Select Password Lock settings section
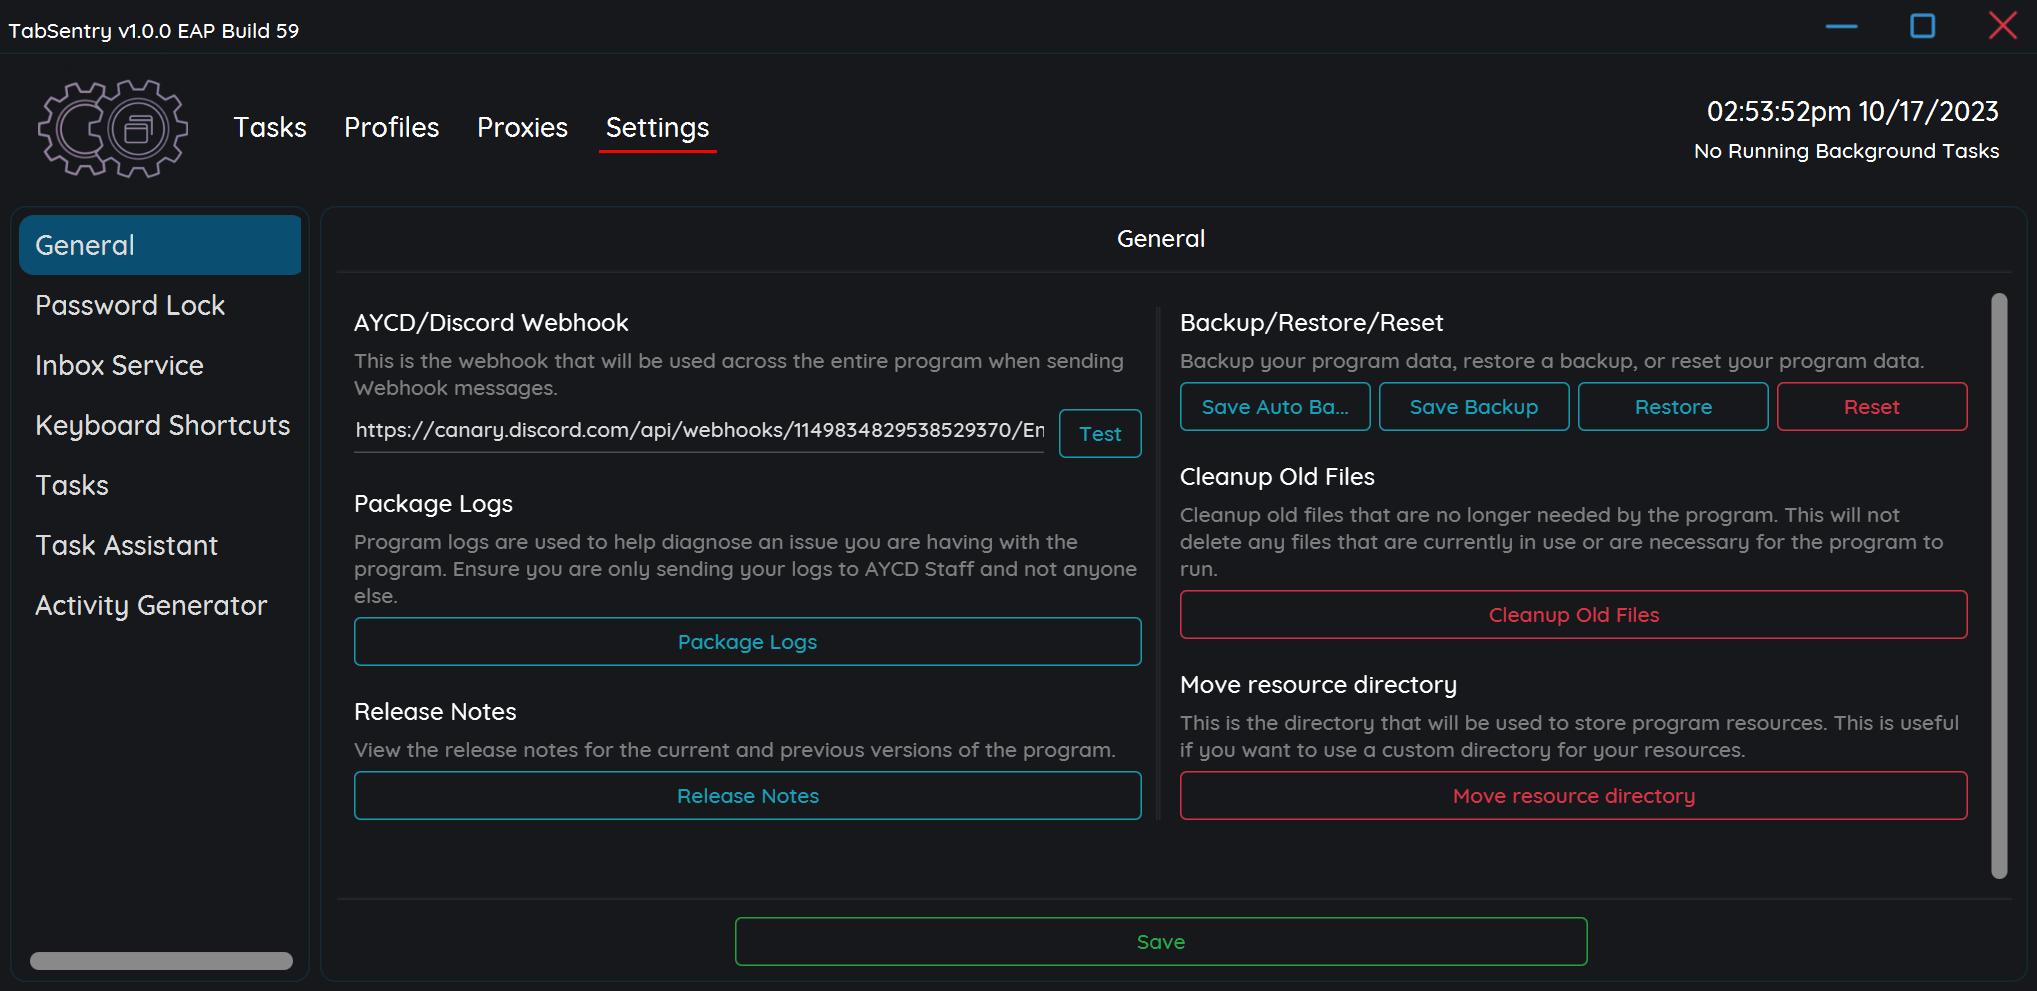Image resolution: width=2037 pixels, height=991 pixels. pos(130,305)
